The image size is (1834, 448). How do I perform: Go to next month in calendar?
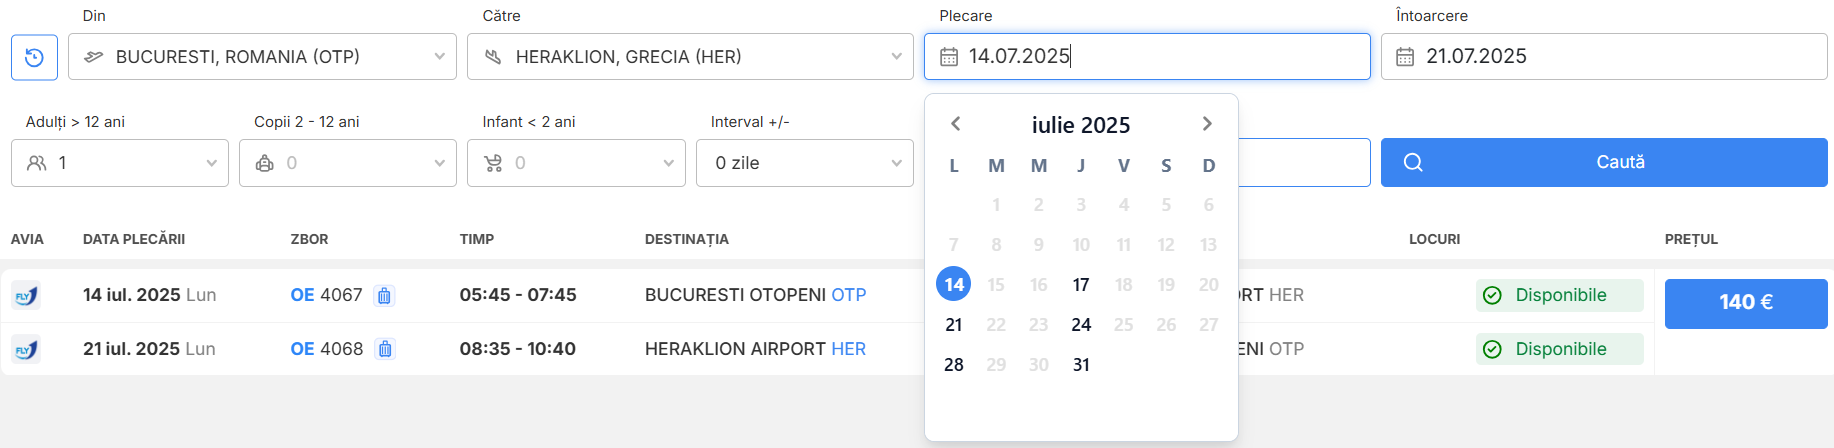1207,124
